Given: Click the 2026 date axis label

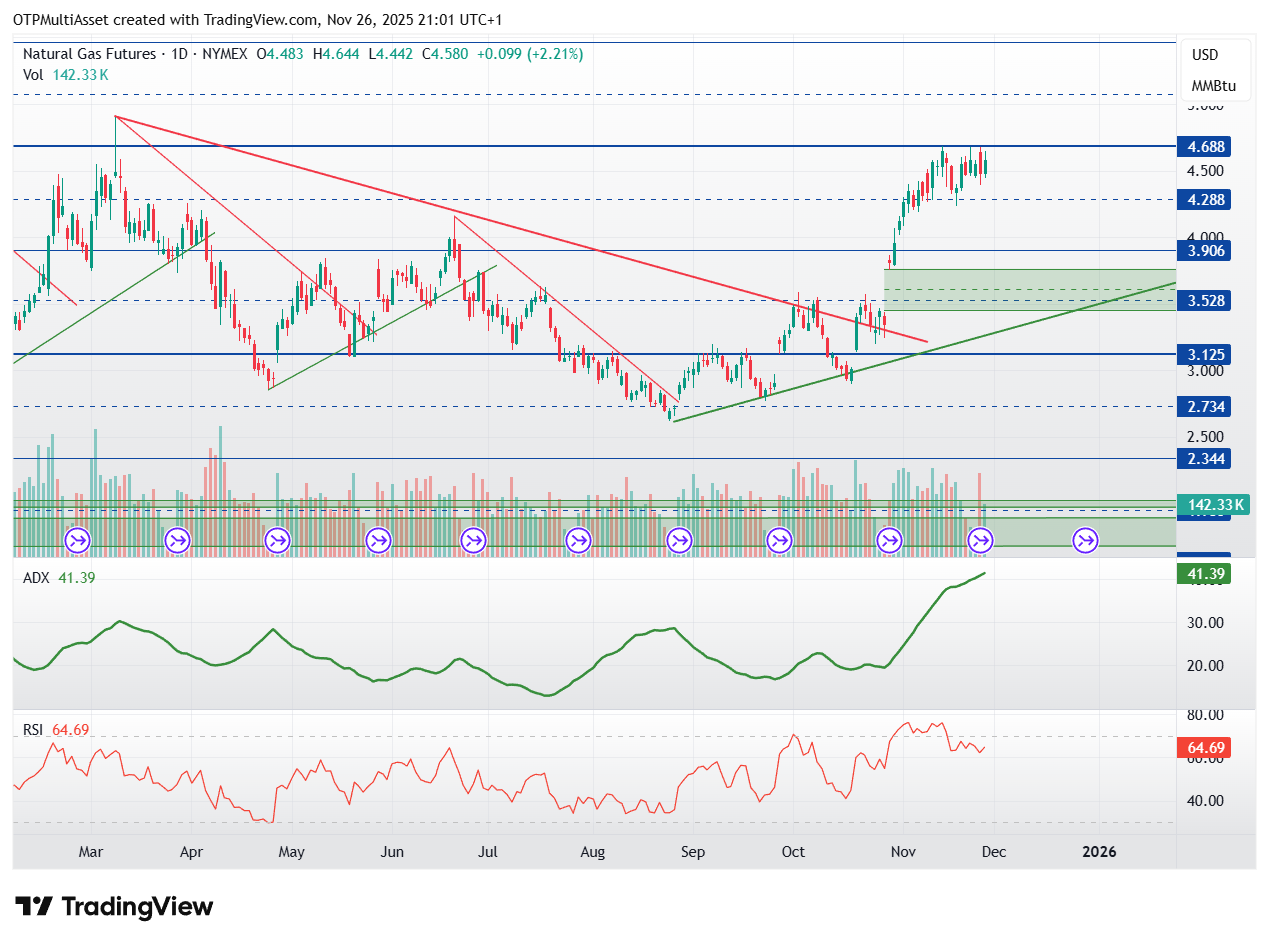Looking at the screenshot, I should pyautogui.click(x=1099, y=852).
